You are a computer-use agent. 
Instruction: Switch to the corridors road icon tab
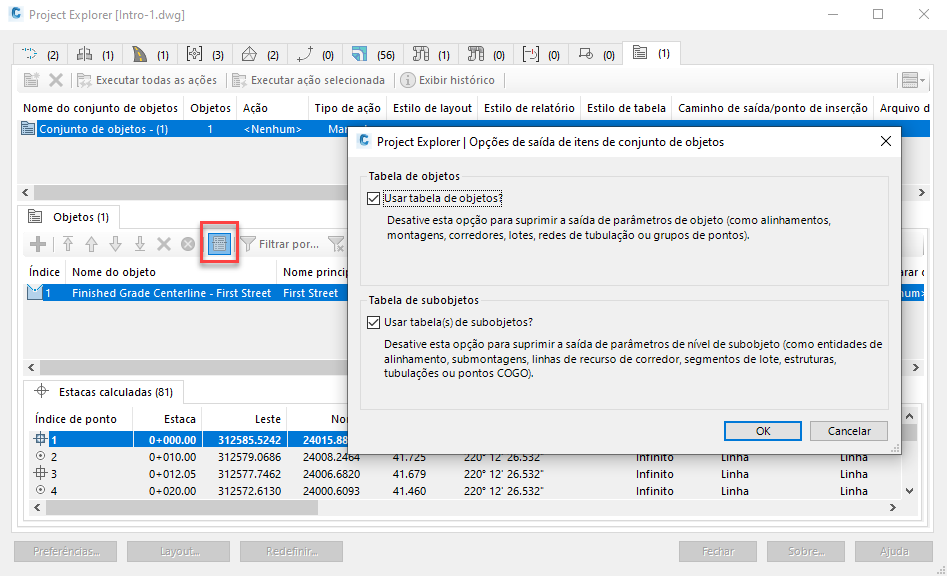[x=150, y=54]
